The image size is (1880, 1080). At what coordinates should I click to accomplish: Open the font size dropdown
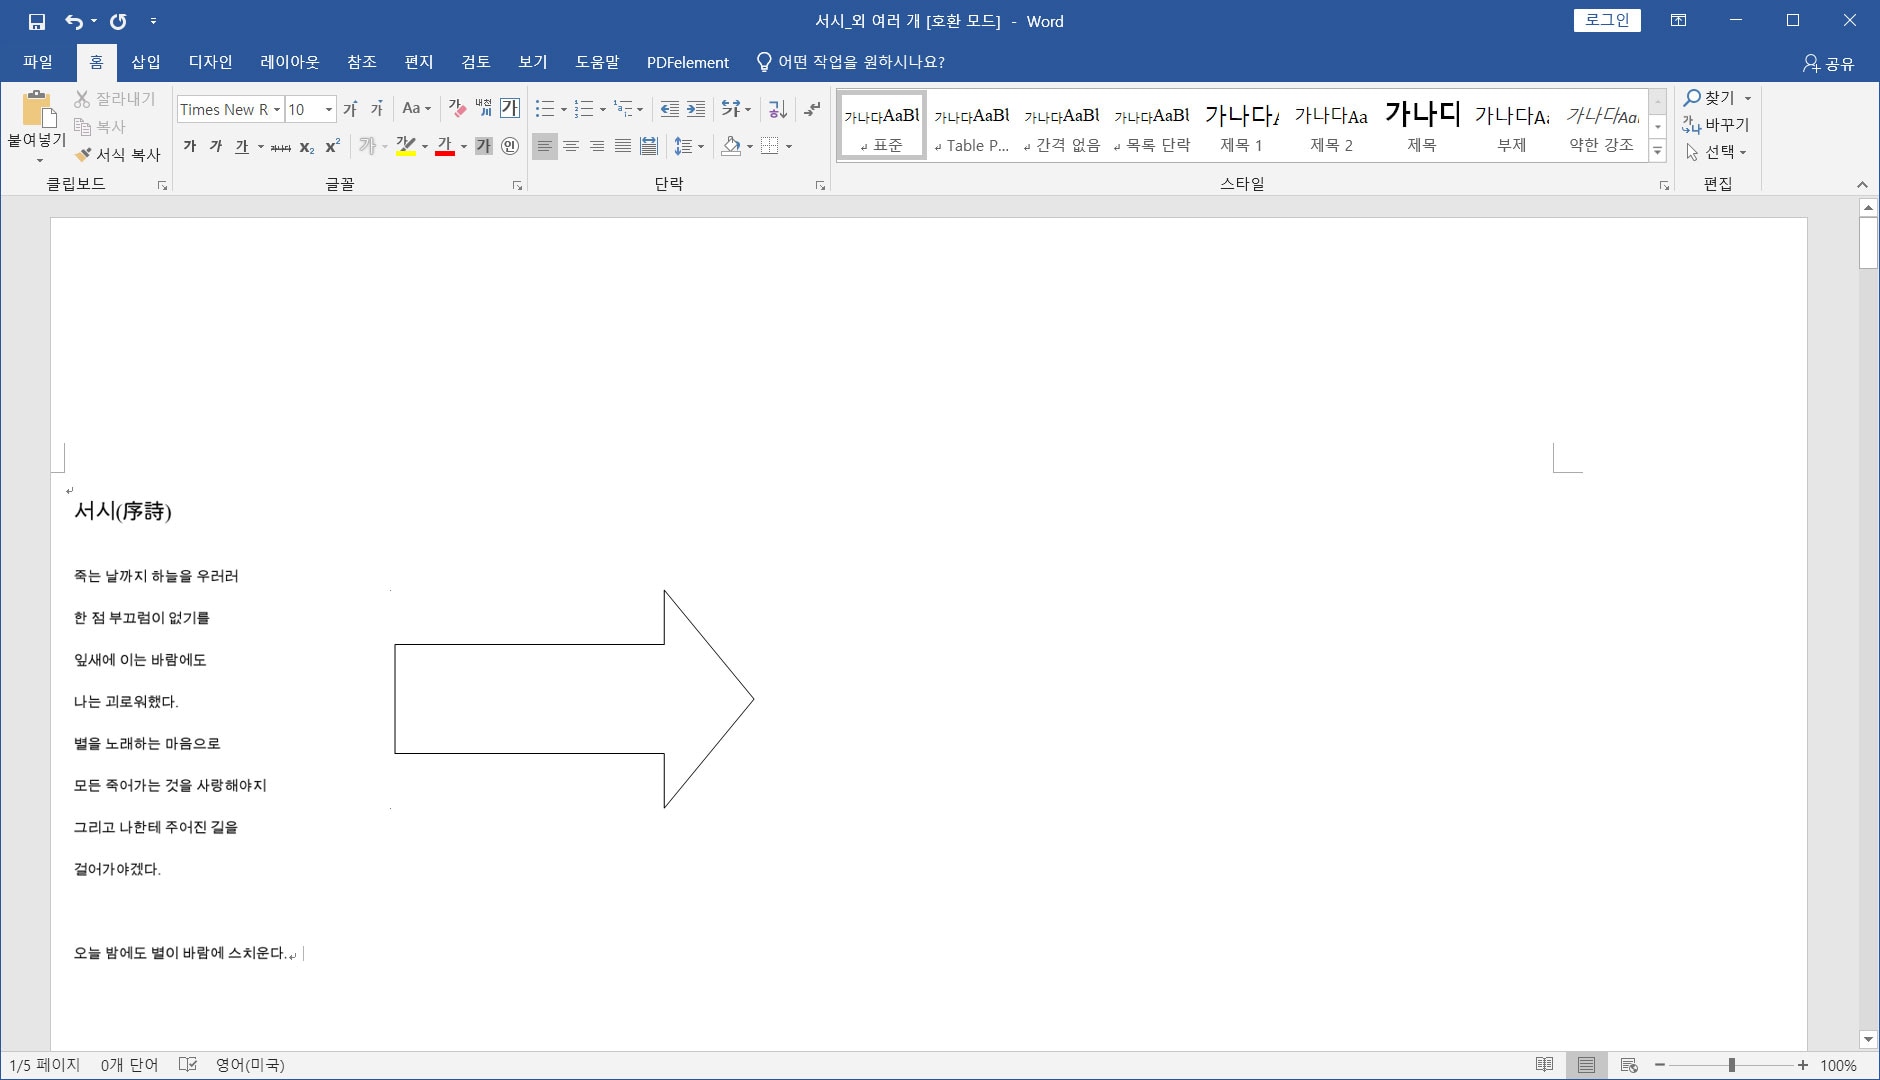329,109
